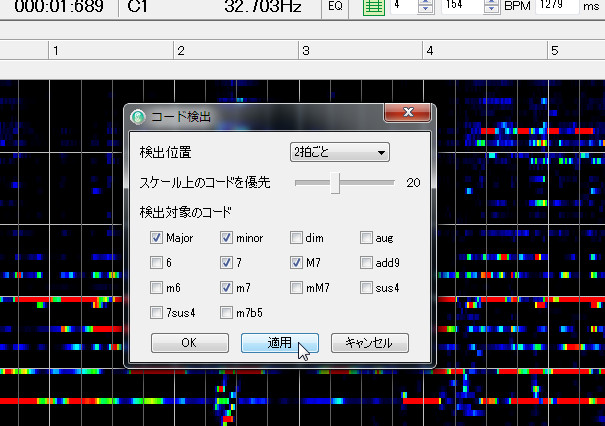Click the green measure grid icon
The width and height of the screenshot is (605, 426).
pos(374,7)
